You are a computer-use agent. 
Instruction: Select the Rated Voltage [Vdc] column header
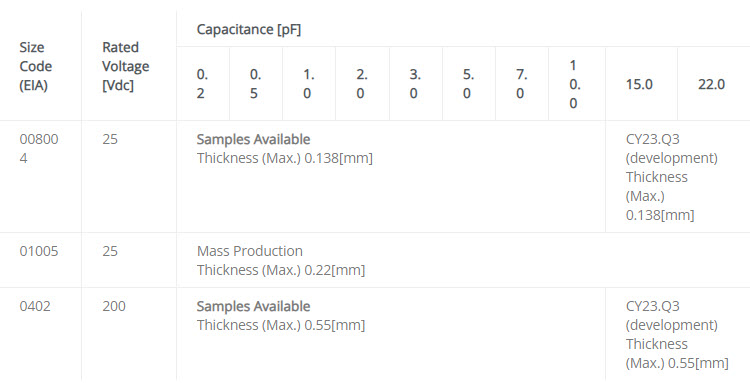(125, 66)
